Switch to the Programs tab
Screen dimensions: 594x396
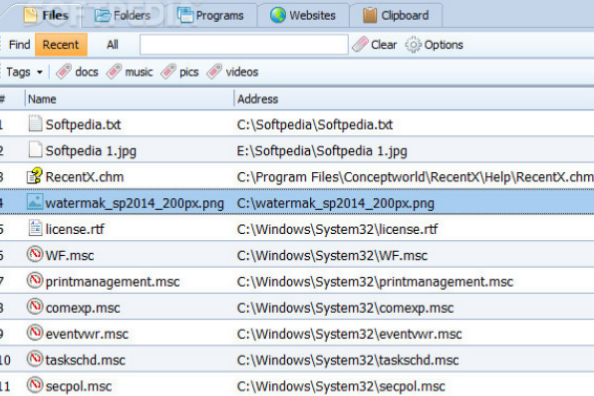click(212, 16)
